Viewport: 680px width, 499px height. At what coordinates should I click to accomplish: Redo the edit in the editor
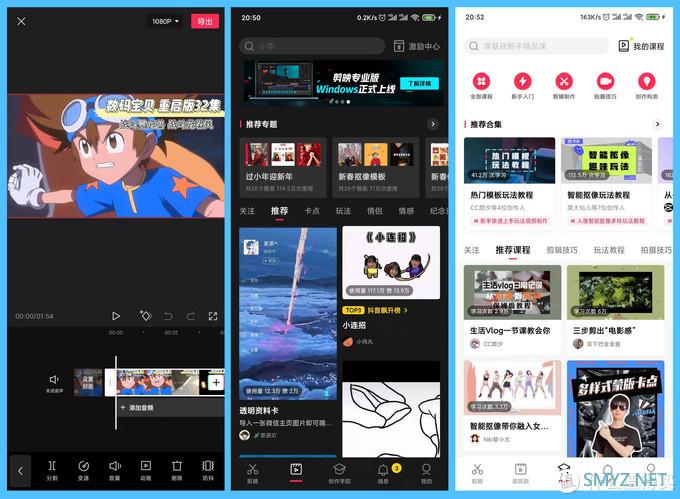pyautogui.click(x=191, y=316)
